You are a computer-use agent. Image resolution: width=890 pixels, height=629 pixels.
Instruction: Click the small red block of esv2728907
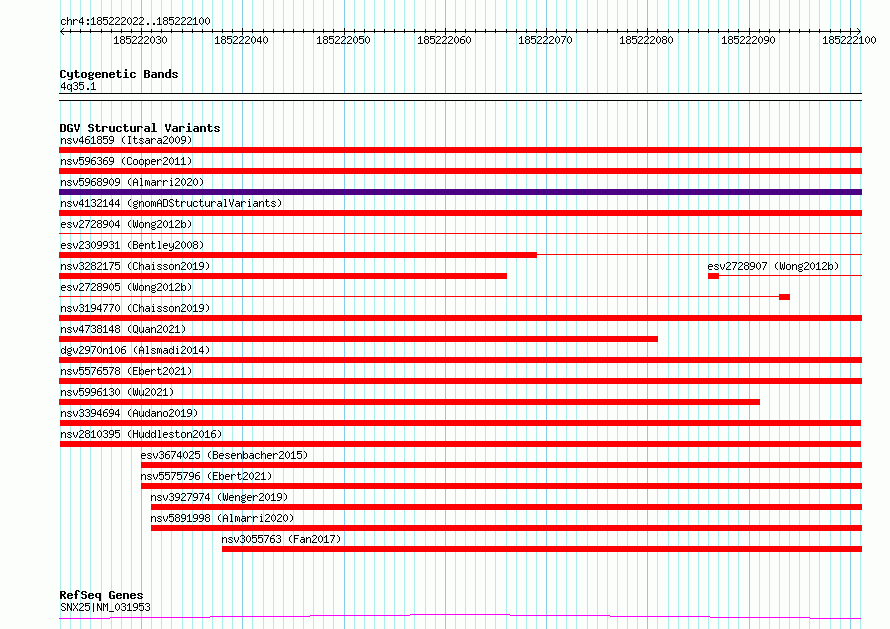pyautogui.click(x=713, y=276)
